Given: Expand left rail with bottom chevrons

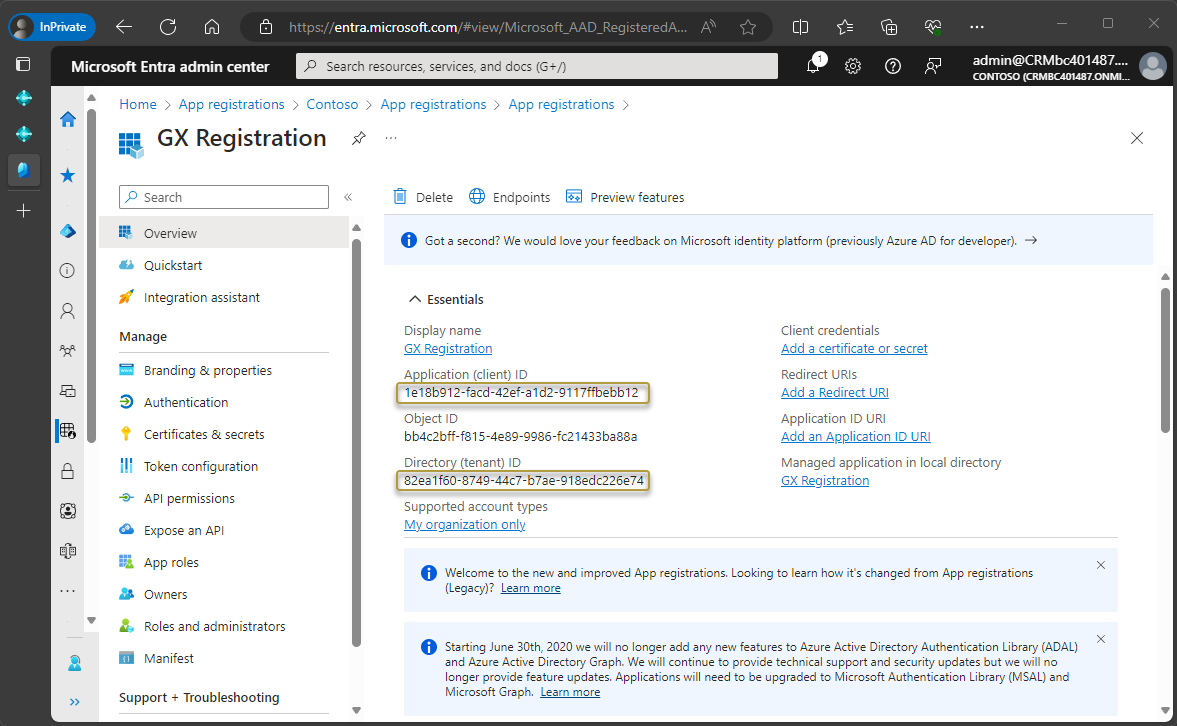Looking at the screenshot, I should coord(74,702).
